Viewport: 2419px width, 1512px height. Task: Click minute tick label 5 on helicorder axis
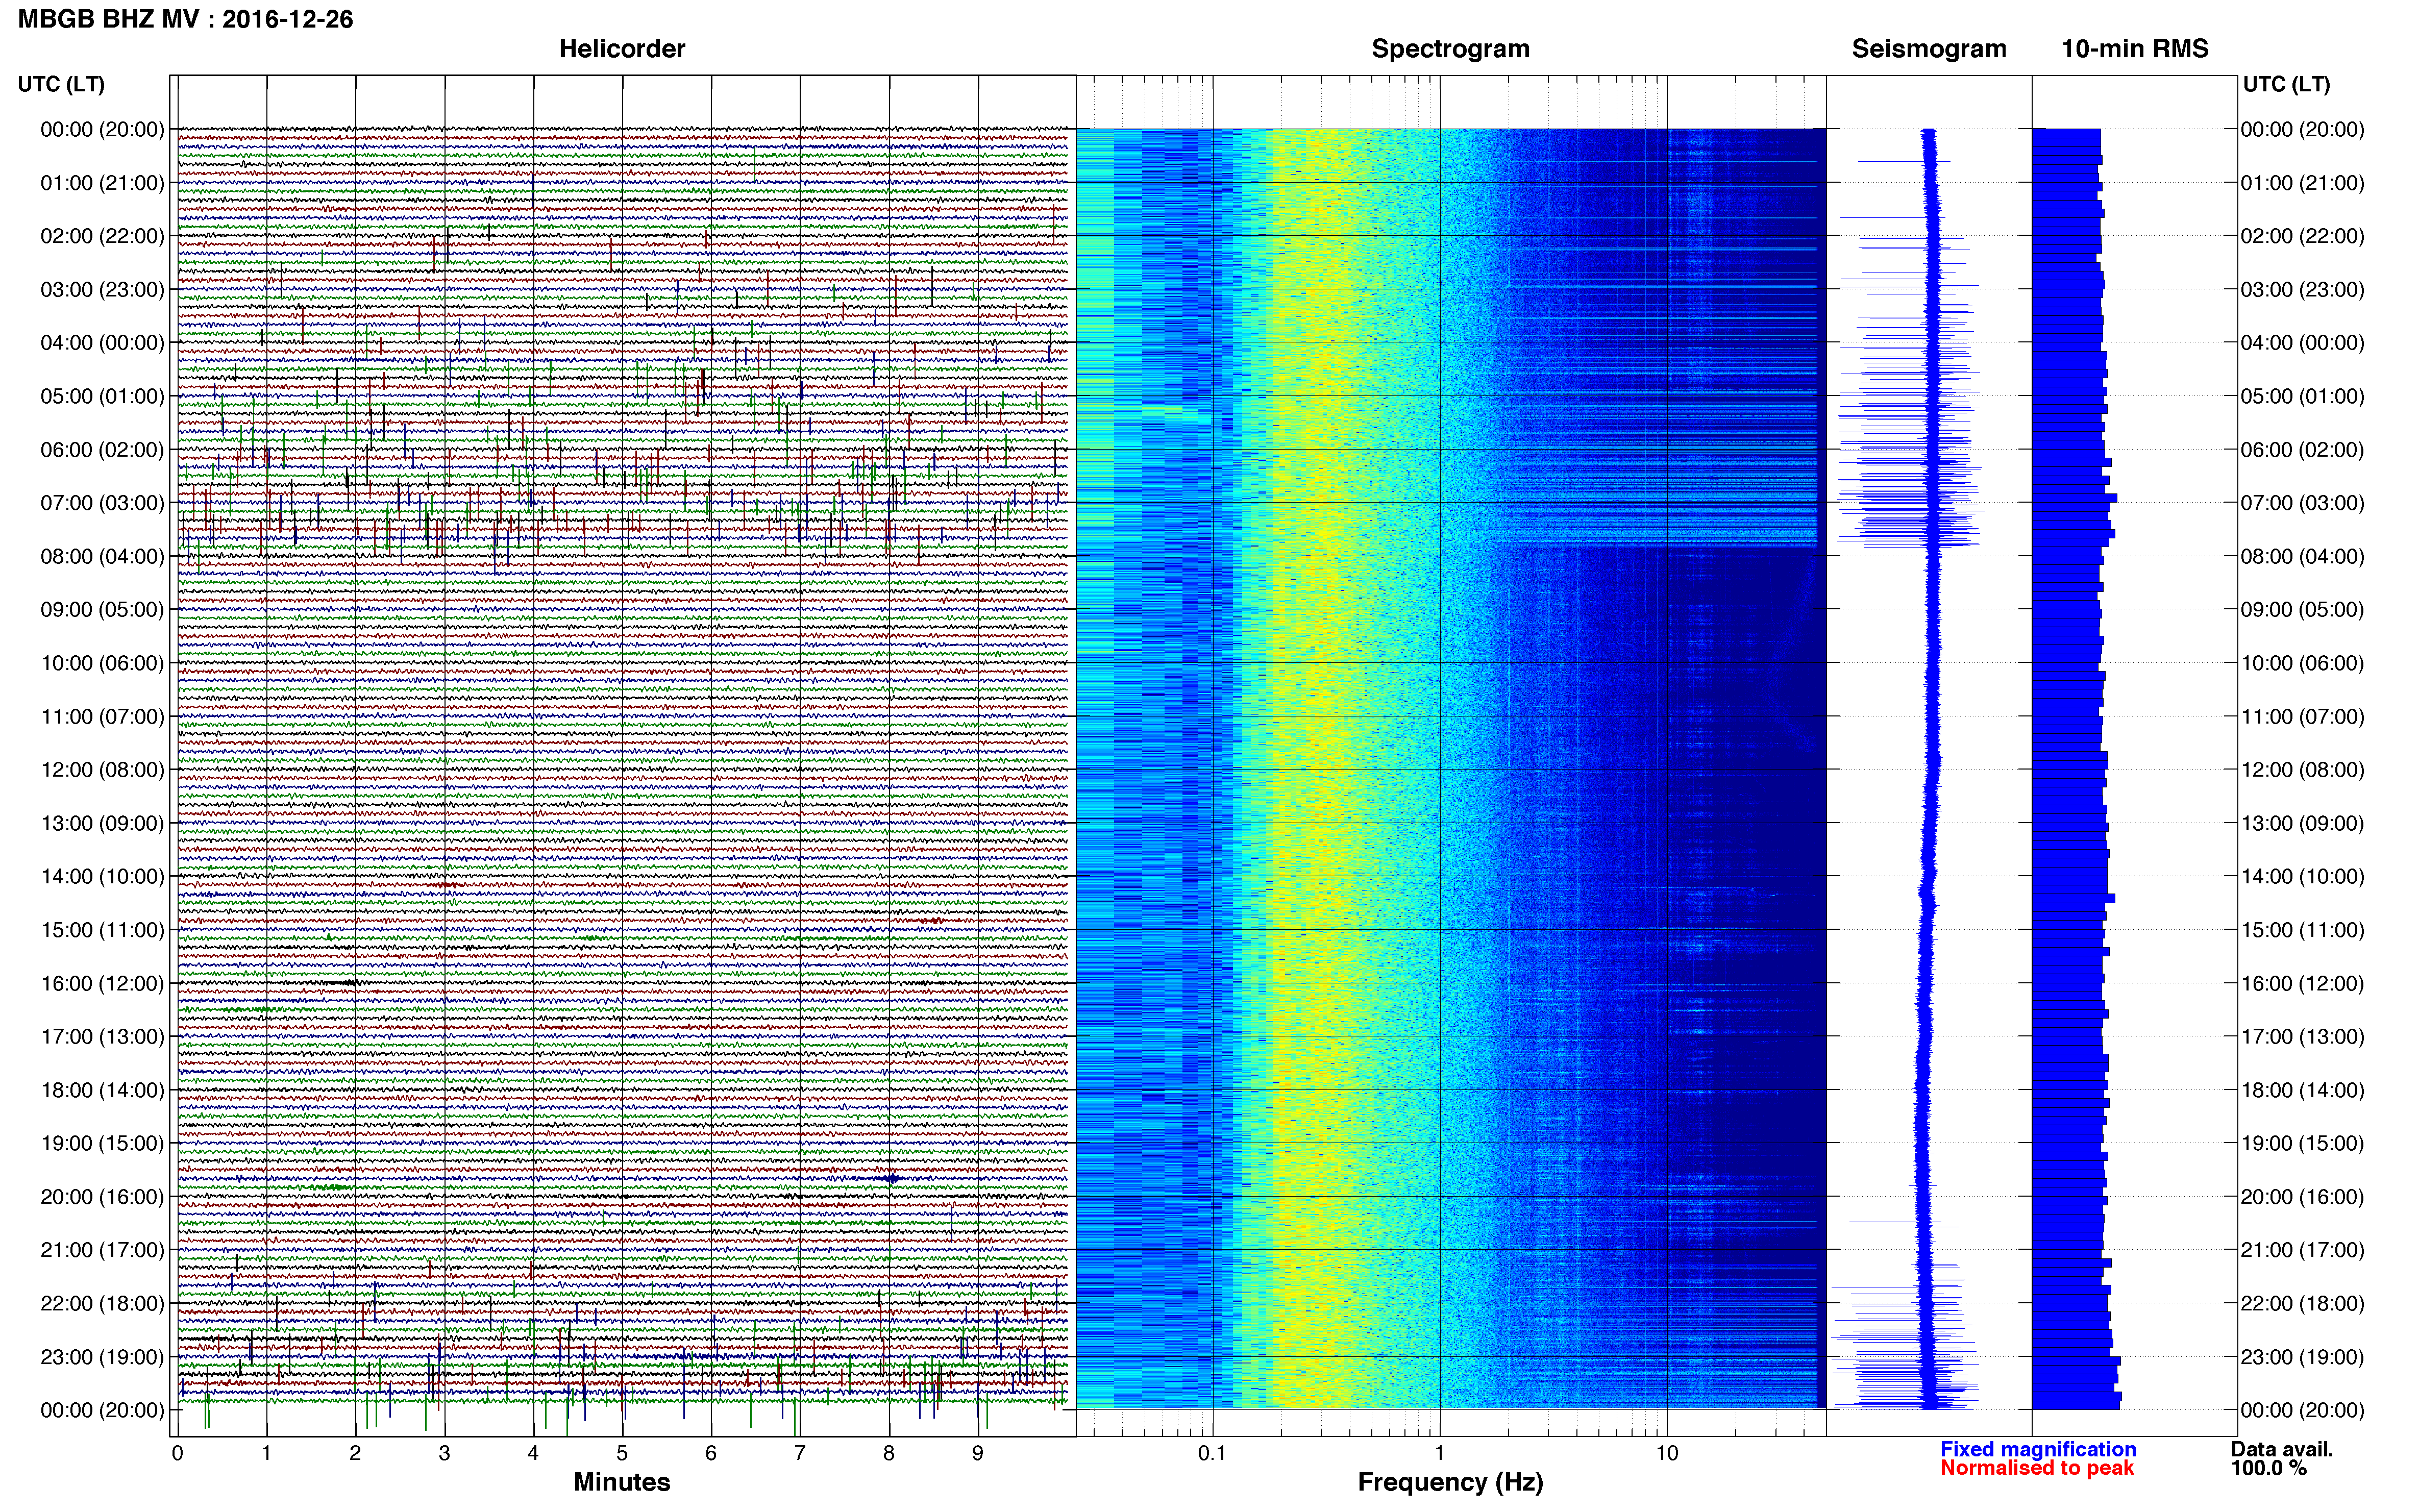[x=622, y=1454]
